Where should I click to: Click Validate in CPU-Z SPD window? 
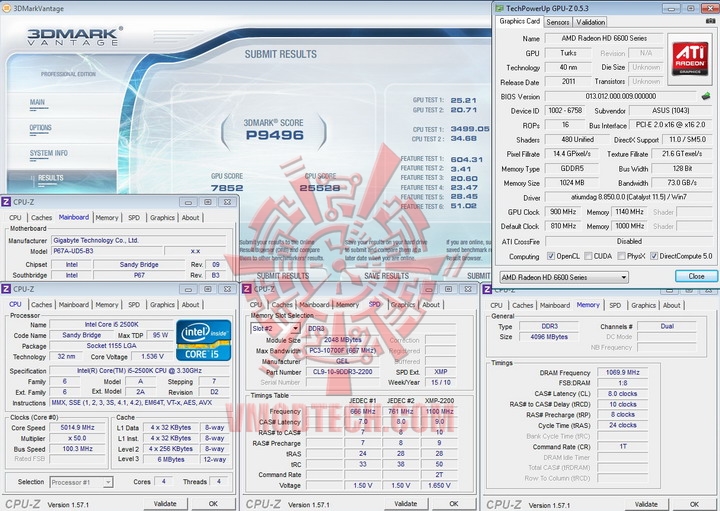pyautogui.click(x=406, y=504)
